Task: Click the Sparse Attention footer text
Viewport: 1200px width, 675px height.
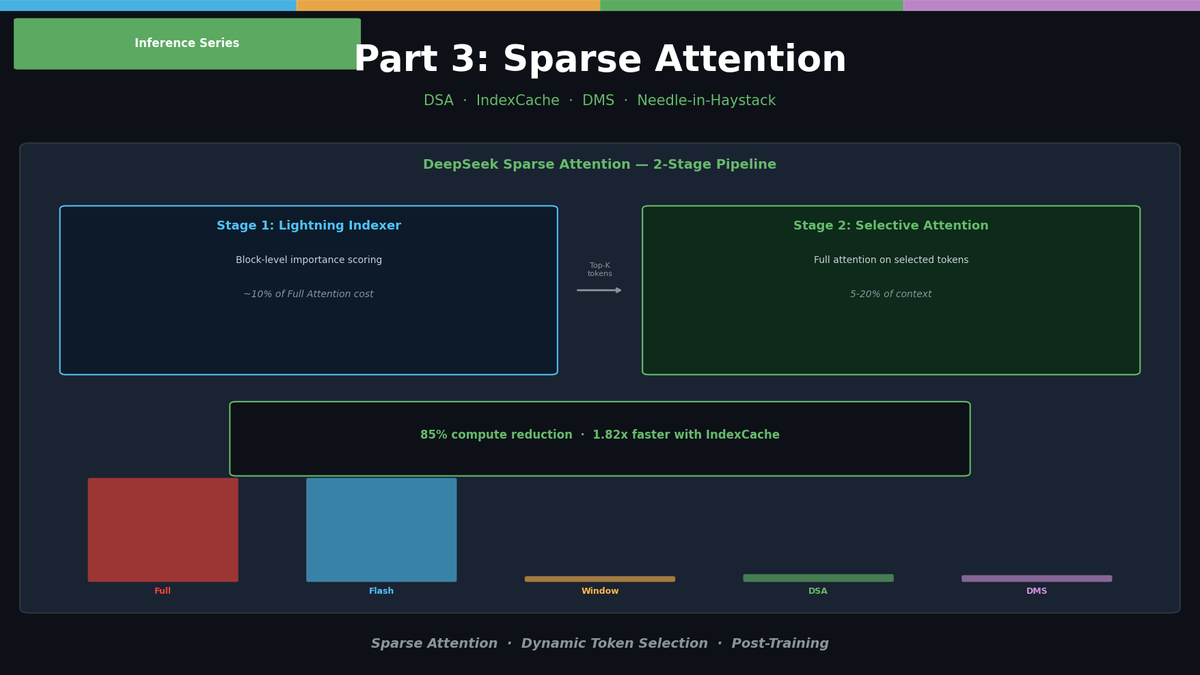Action: click(434, 643)
